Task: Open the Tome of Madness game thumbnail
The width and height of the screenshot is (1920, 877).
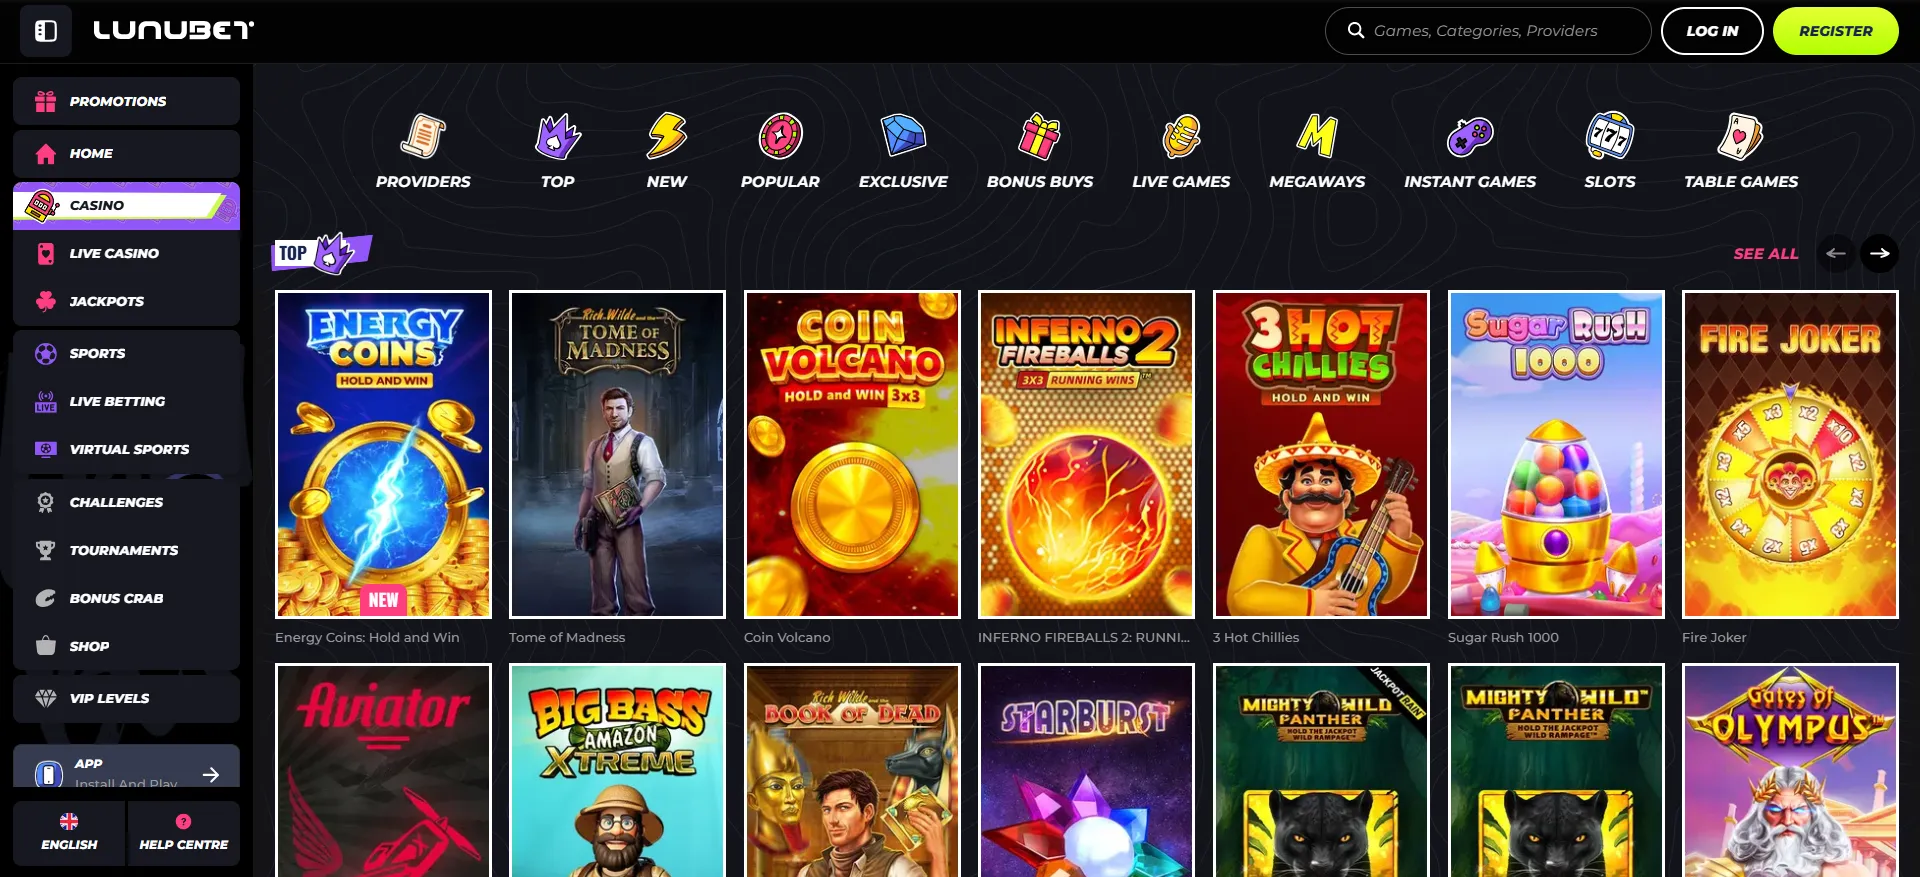Action: [x=617, y=454]
